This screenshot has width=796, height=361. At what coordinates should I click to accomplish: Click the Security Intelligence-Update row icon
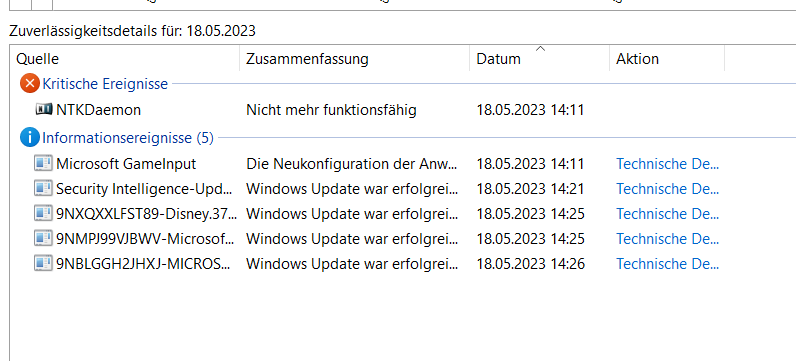coord(43,188)
